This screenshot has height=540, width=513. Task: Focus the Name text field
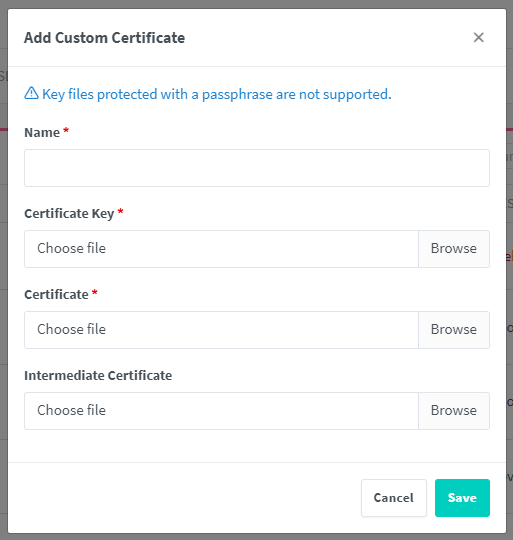pyautogui.click(x=257, y=168)
